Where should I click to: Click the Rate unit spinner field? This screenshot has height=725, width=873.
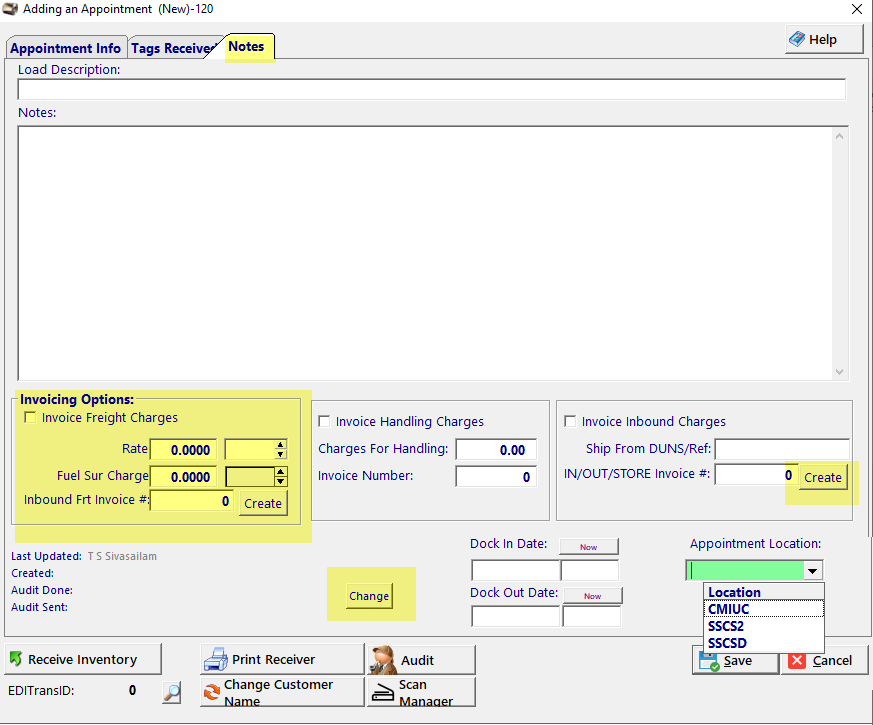(x=250, y=449)
